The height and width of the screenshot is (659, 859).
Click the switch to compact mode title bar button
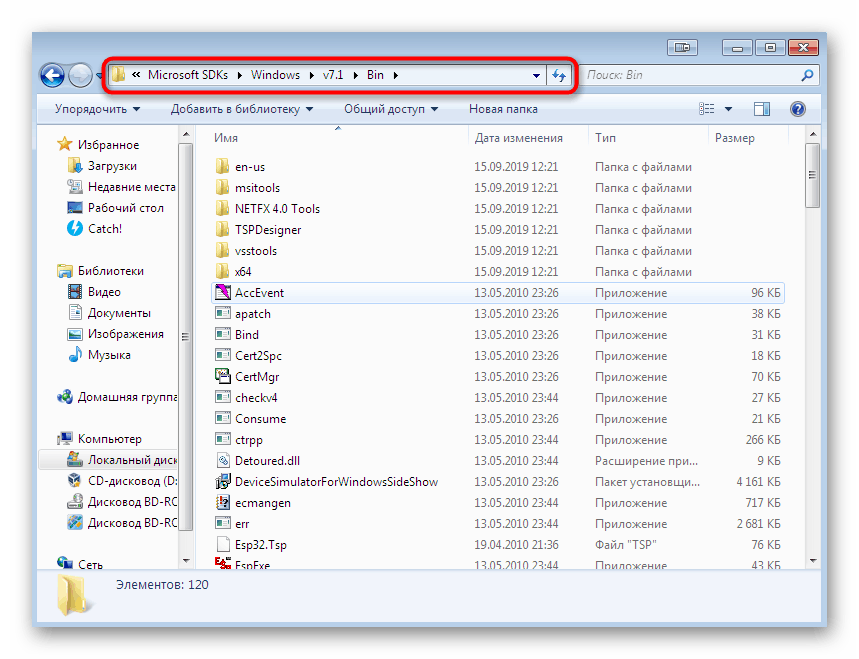click(x=682, y=48)
